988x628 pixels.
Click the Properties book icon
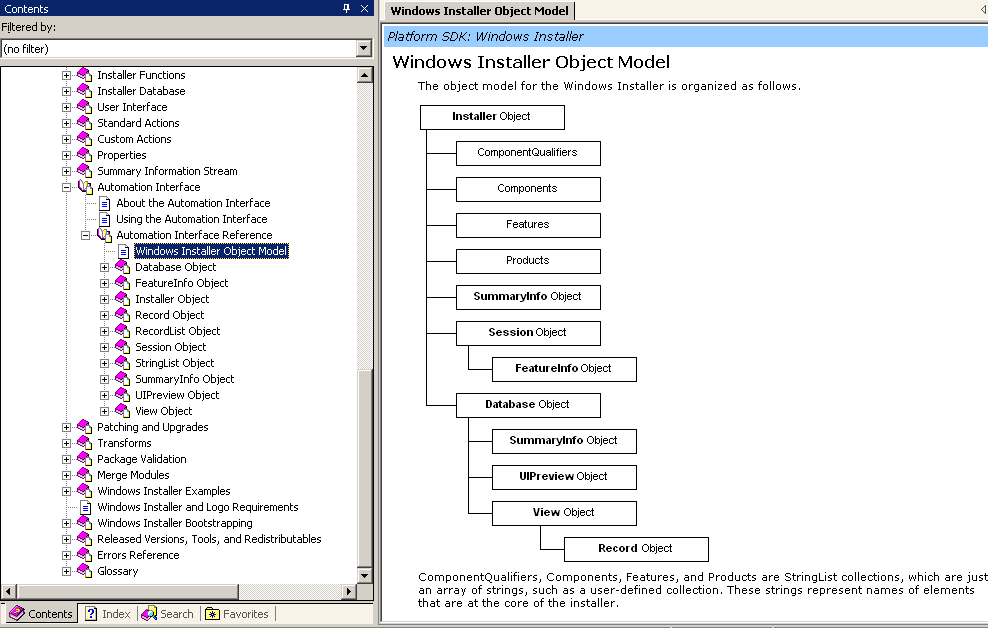(84, 155)
